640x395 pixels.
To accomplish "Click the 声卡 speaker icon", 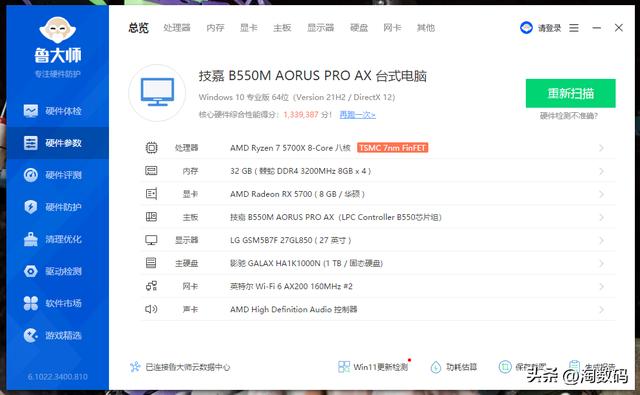I will coord(151,309).
